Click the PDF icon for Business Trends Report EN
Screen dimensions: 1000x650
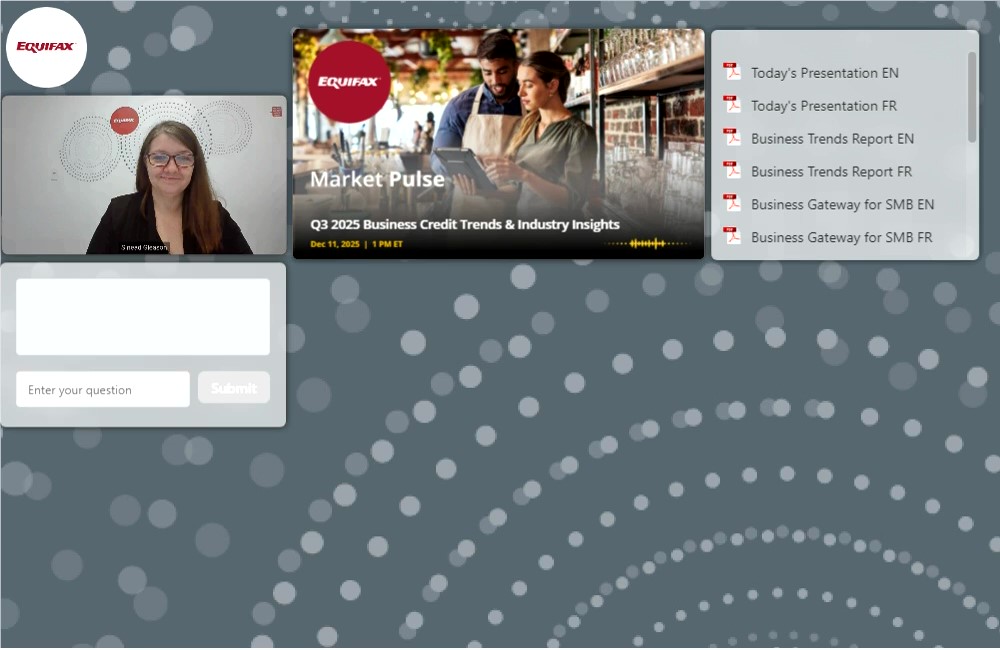[732, 138]
